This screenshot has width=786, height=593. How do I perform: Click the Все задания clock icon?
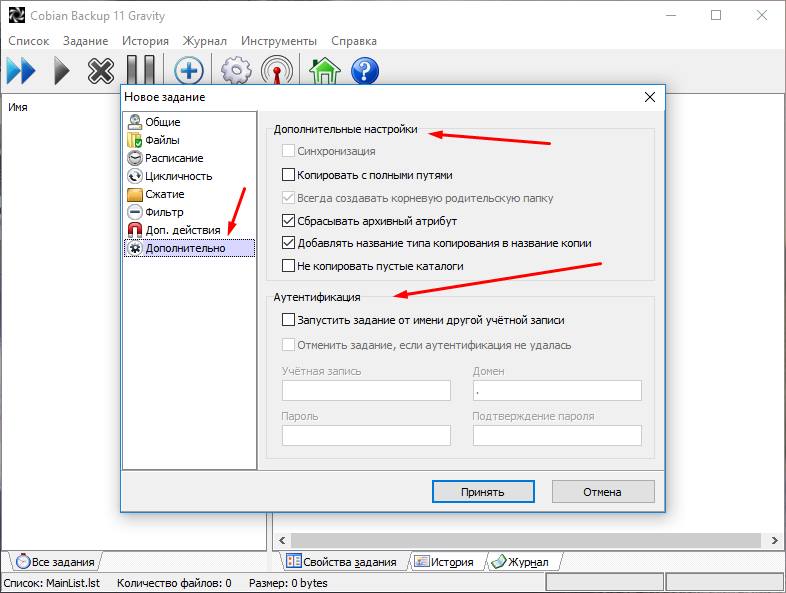click(23, 561)
